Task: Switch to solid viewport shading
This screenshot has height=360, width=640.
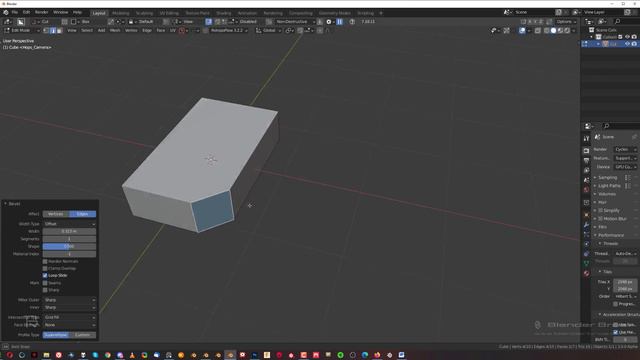Action: coord(553,31)
